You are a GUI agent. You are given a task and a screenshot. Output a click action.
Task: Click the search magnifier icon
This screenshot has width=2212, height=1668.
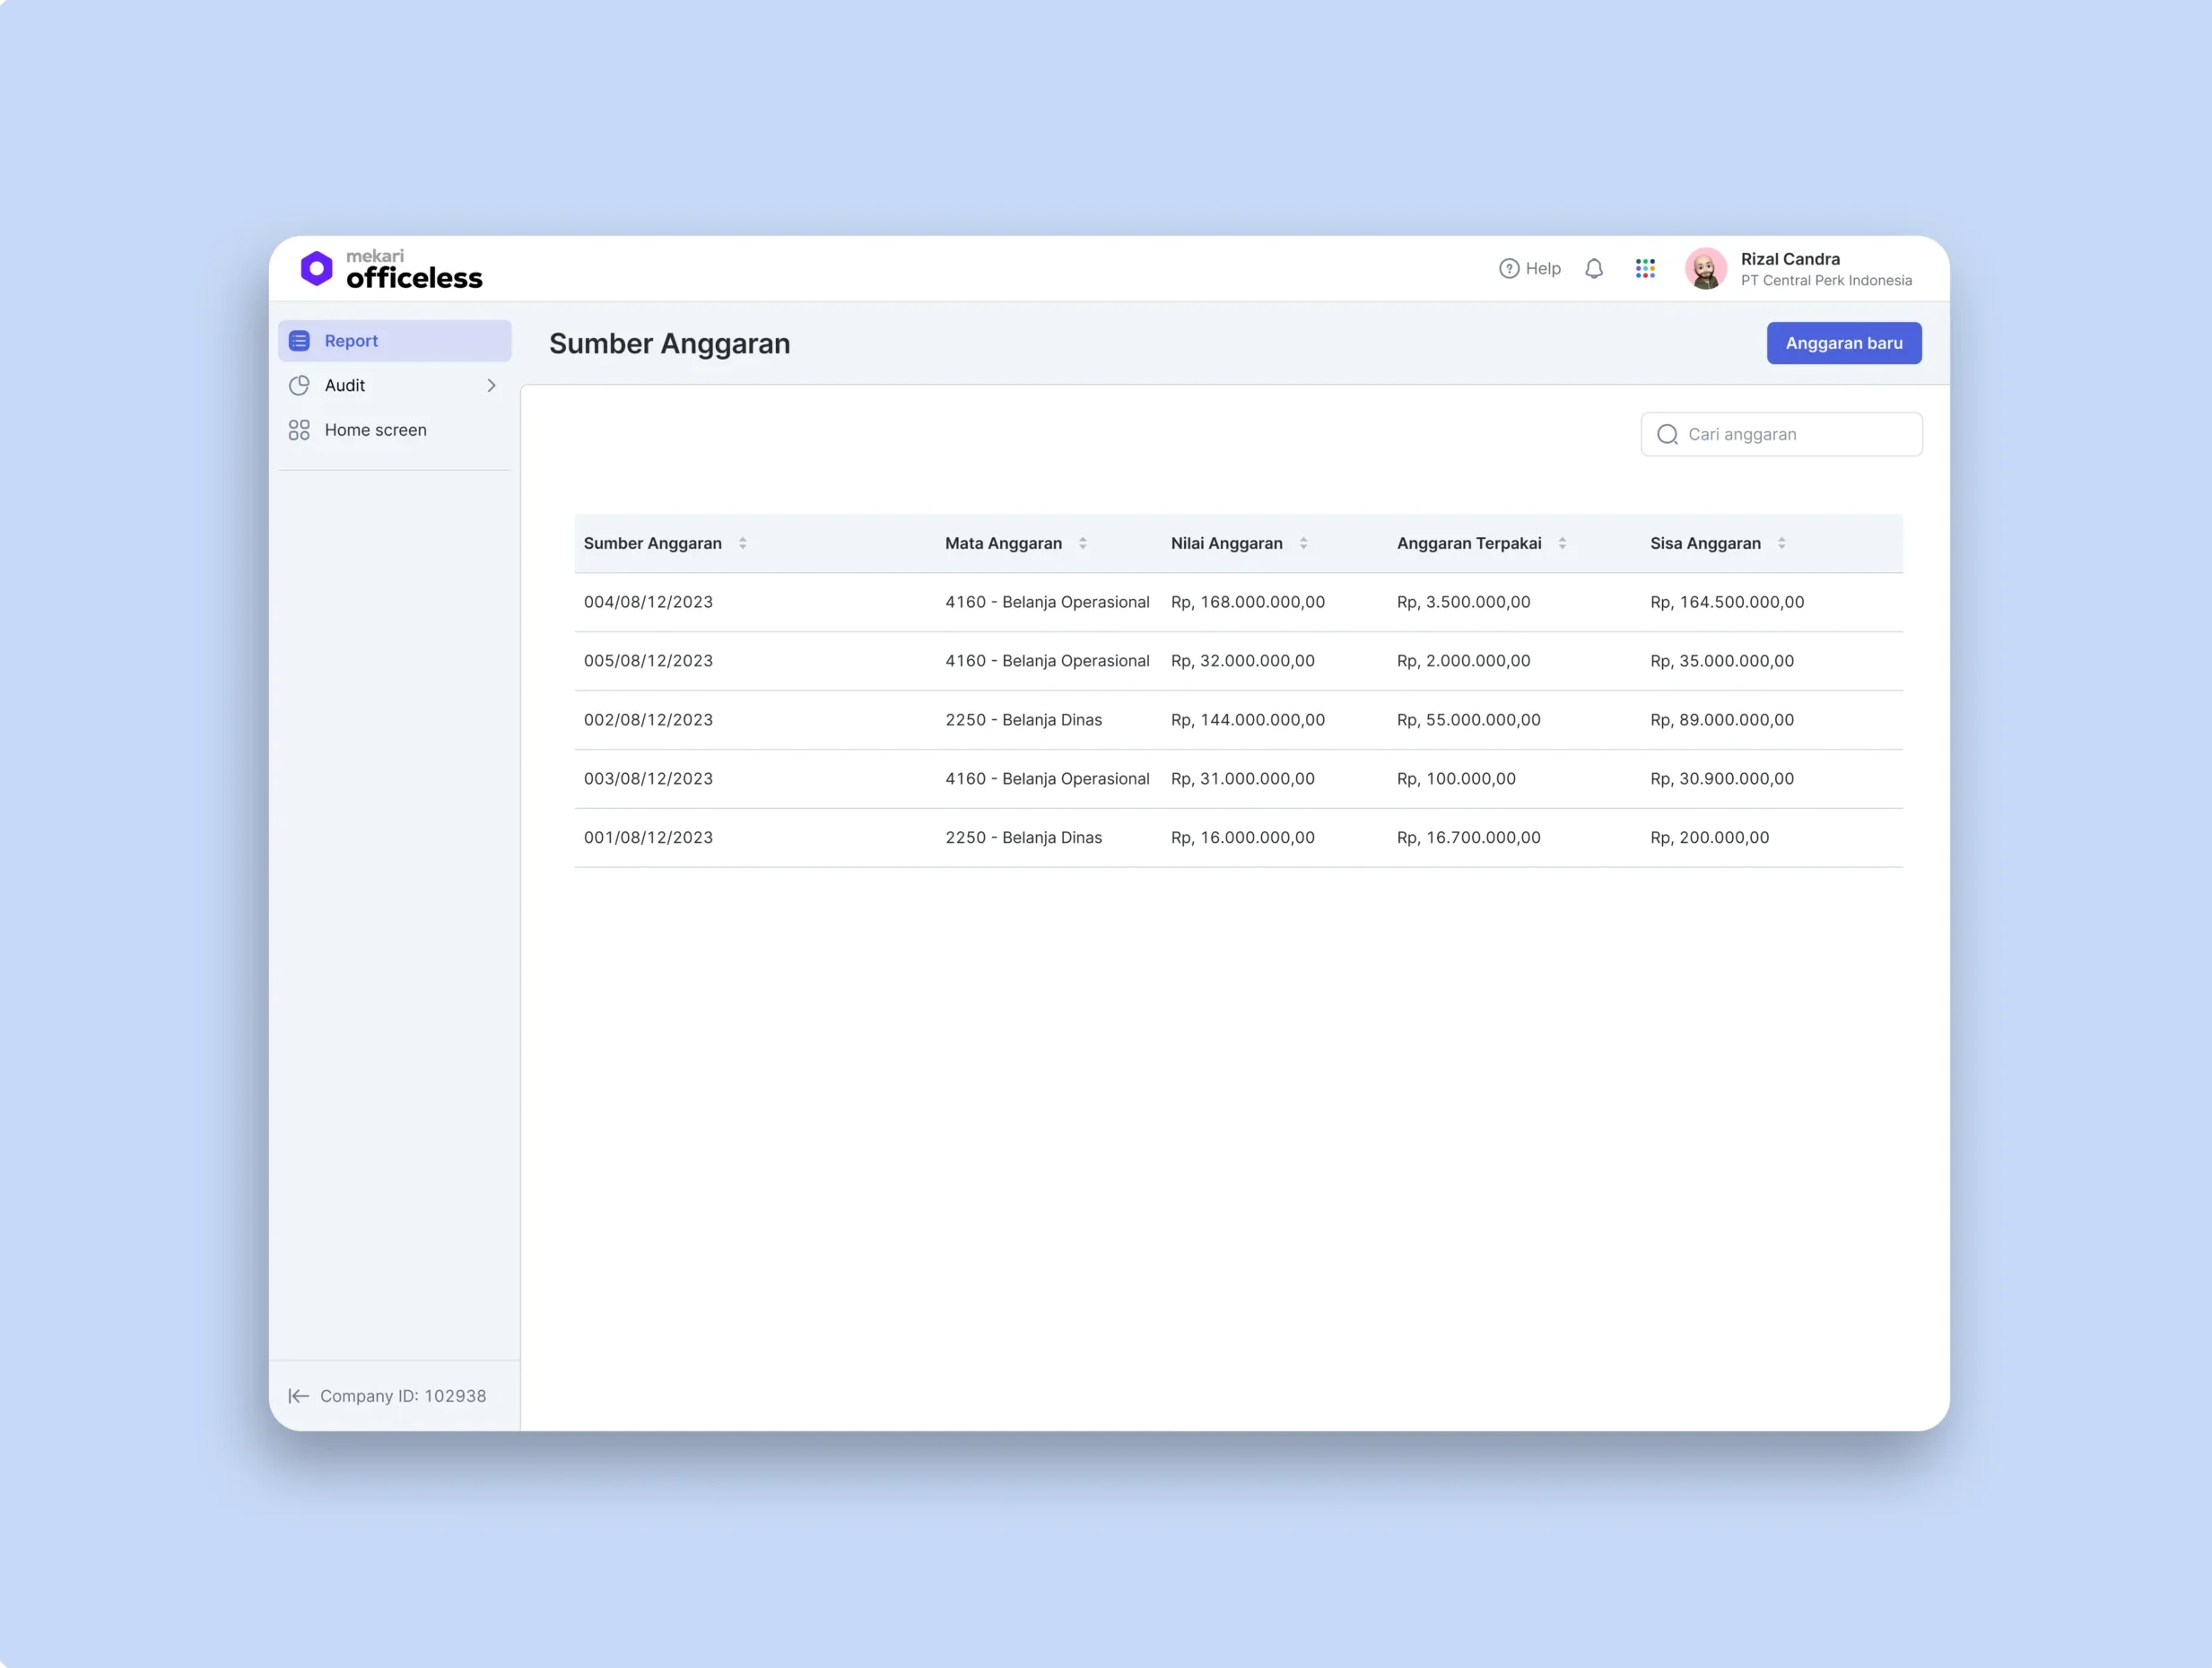[x=1667, y=434]
